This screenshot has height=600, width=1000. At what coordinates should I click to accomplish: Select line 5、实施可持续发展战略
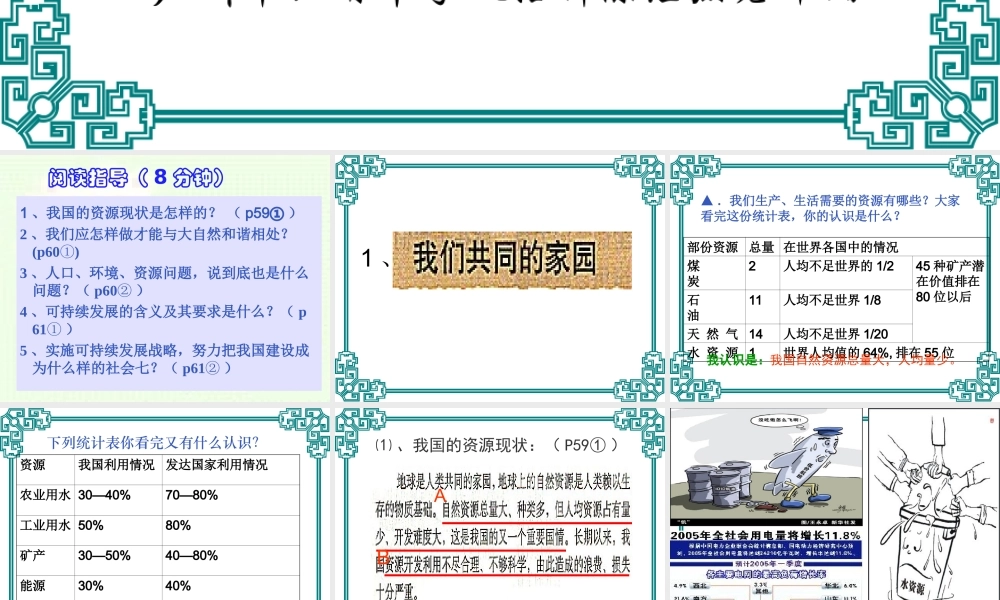(165, 359)
